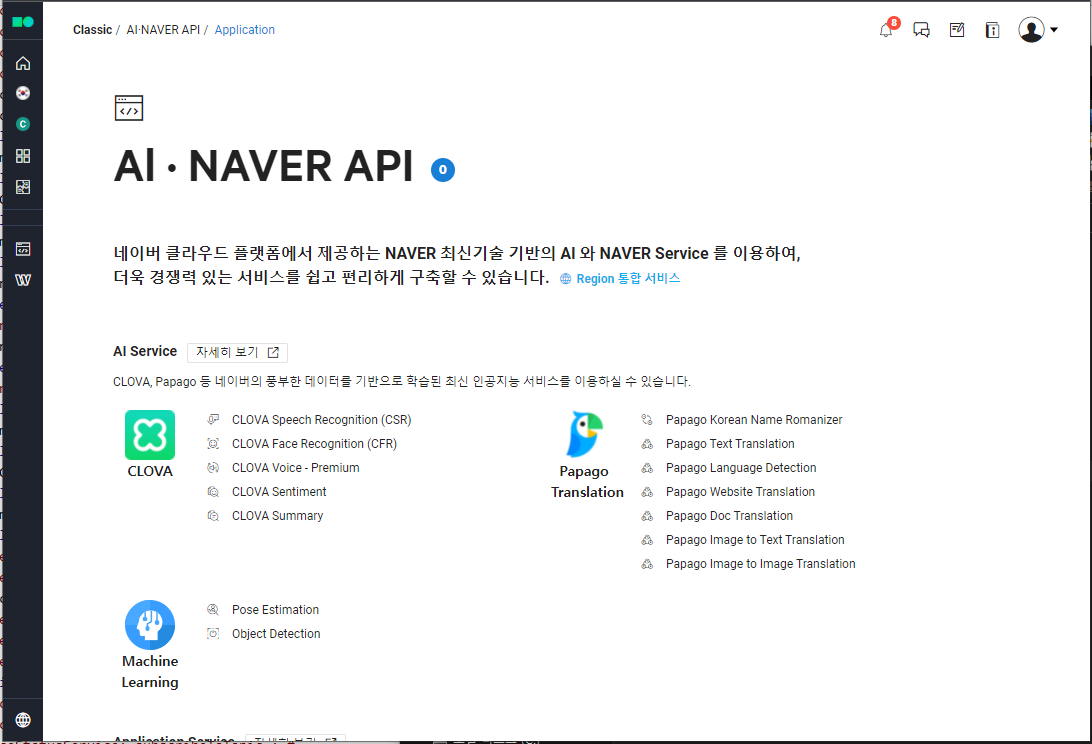This screenshot has height=744, width=1092.
Task: Click the green Classic 'C' platform icon
Action: [23, 124]
